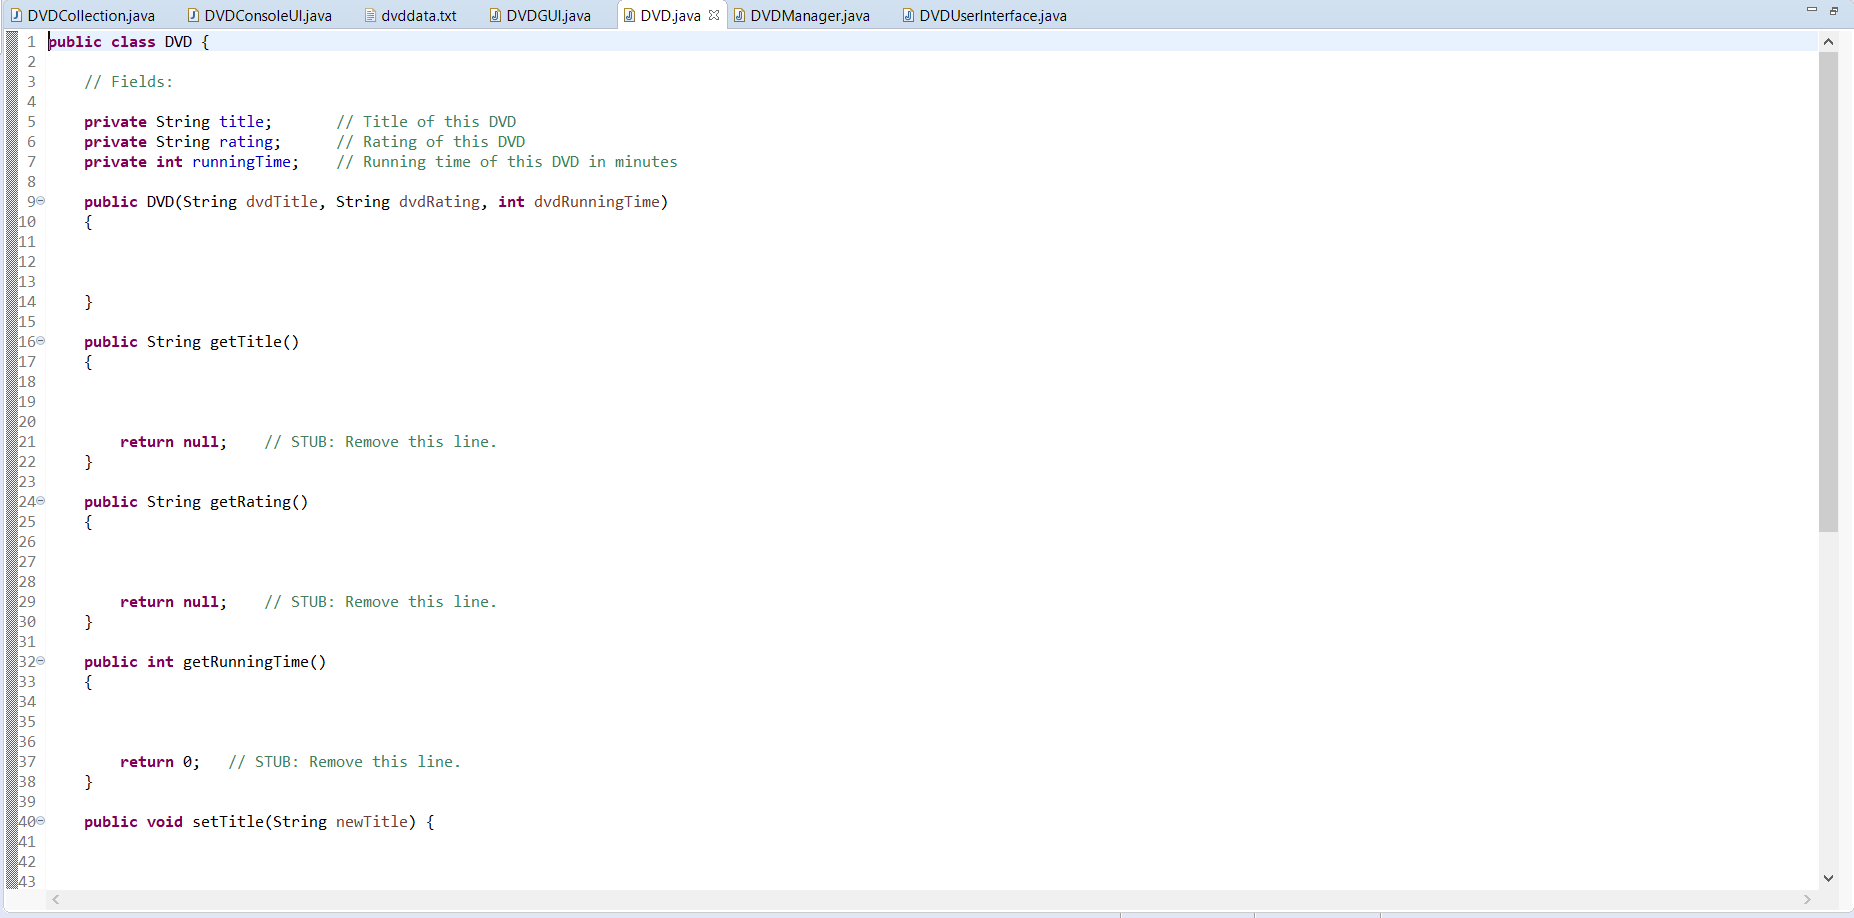
Task: Click line number 21 in the editor gutter
Action: point(27,441)
